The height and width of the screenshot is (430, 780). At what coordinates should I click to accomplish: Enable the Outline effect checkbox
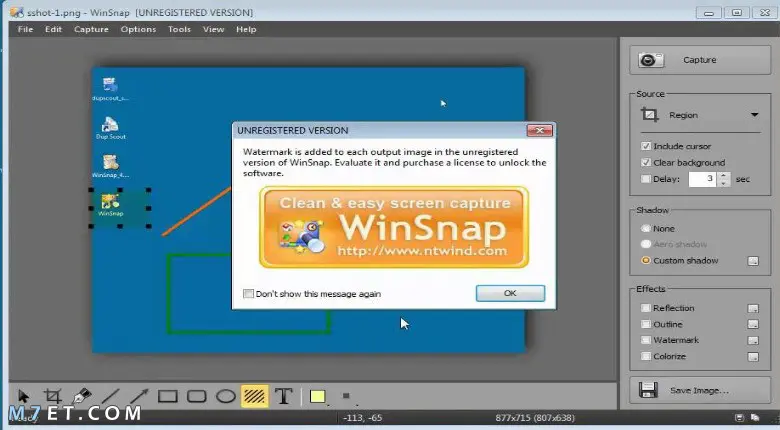[646, 324]
